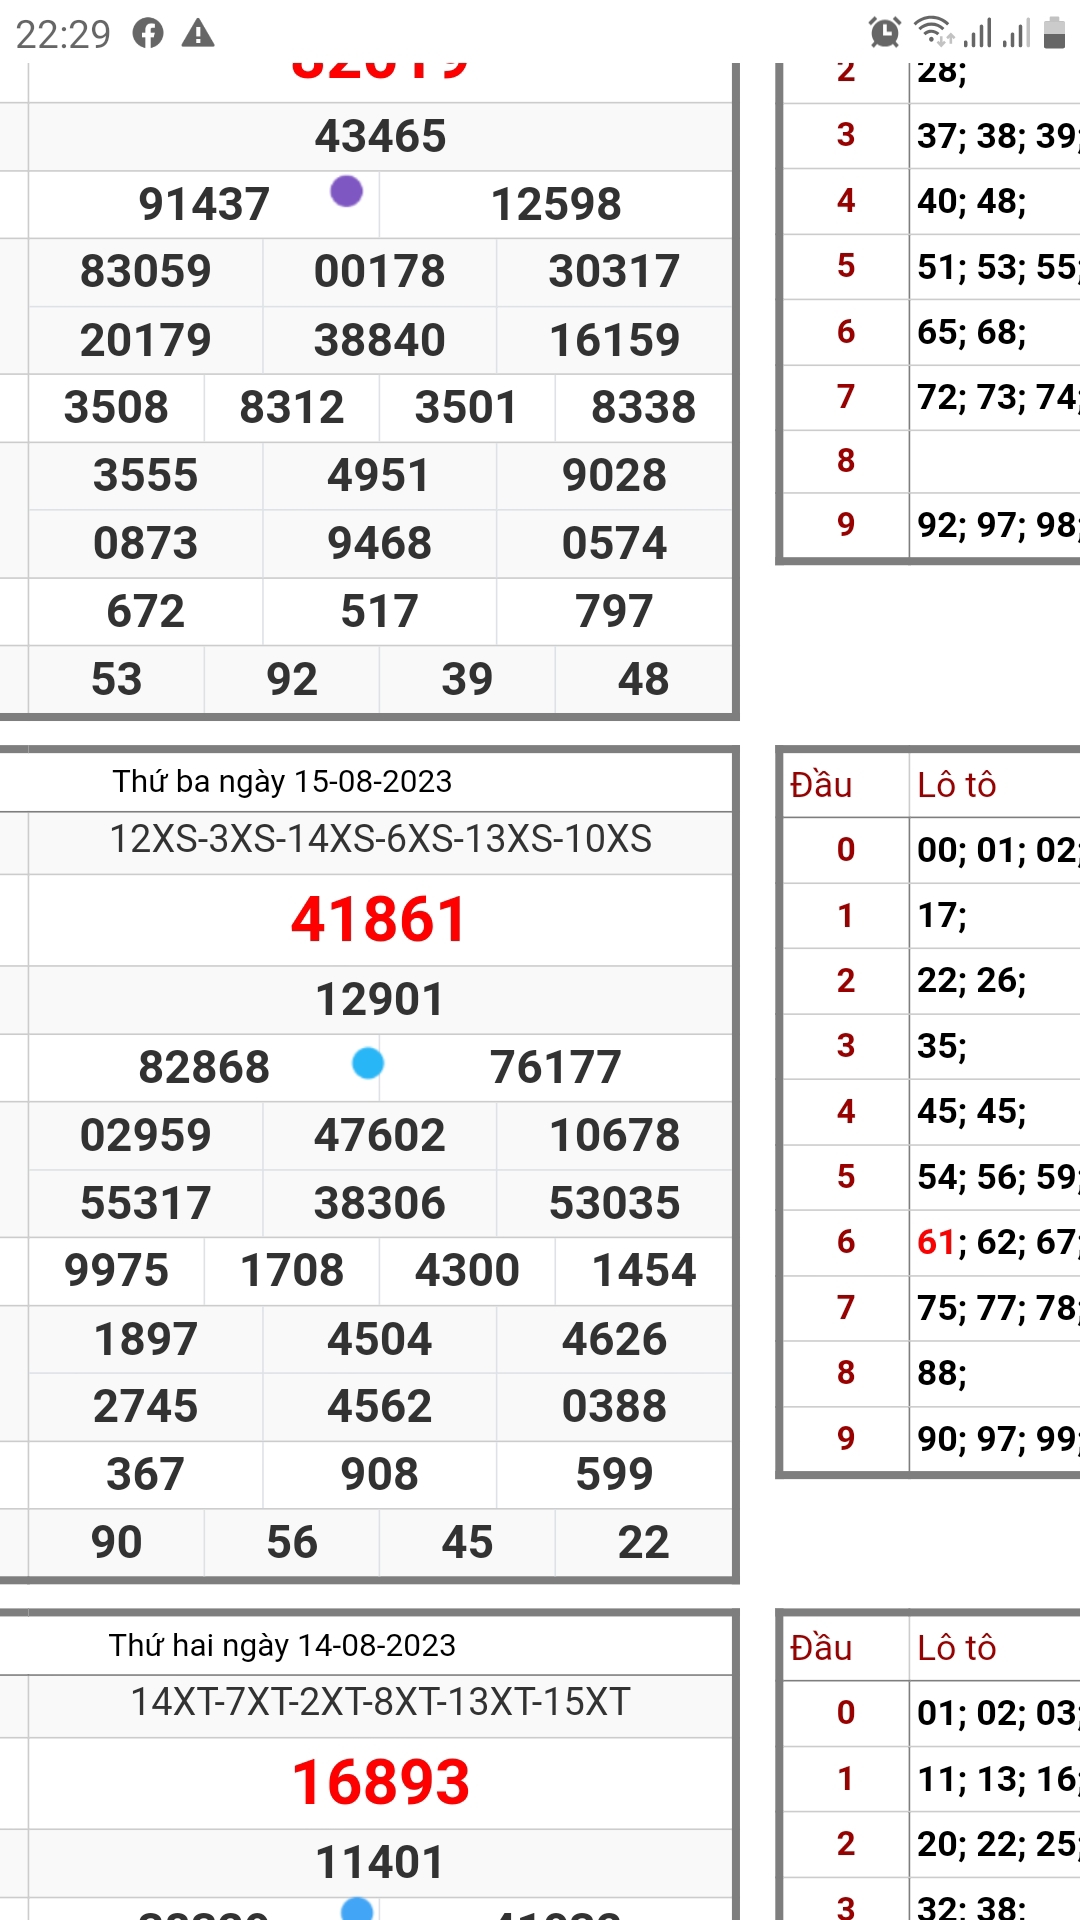Tap the warning triangle icon in the status bar
Screen dimensions: 1080x1920
[198, 34]
